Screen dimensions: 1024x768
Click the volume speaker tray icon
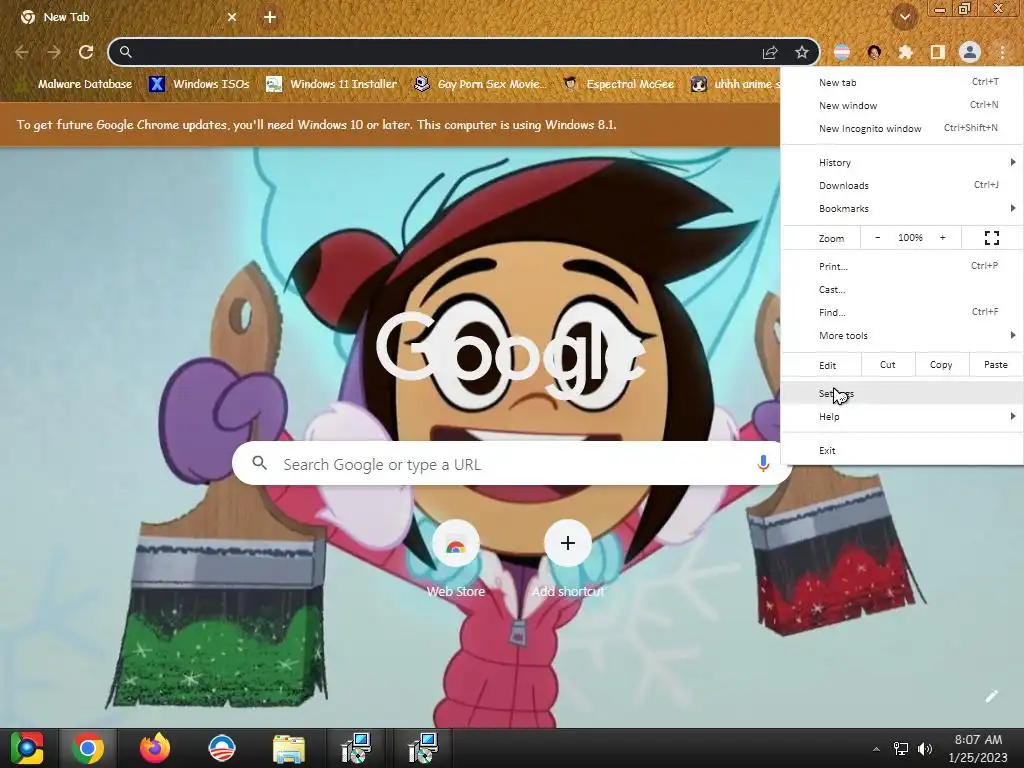point(925,748)
